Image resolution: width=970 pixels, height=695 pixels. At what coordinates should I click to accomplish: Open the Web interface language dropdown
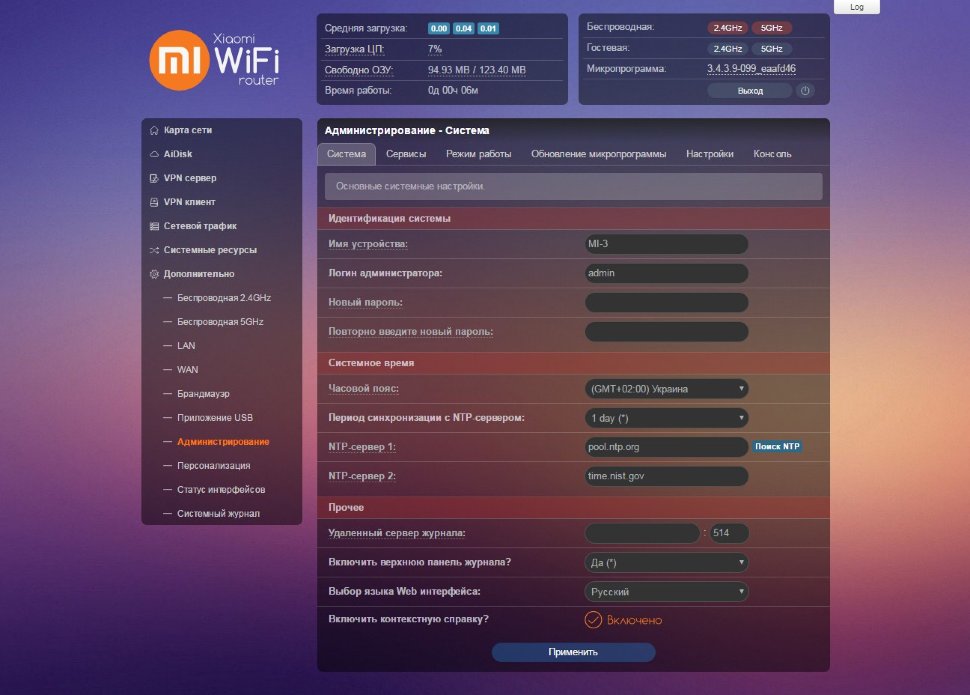click(666, 592)
